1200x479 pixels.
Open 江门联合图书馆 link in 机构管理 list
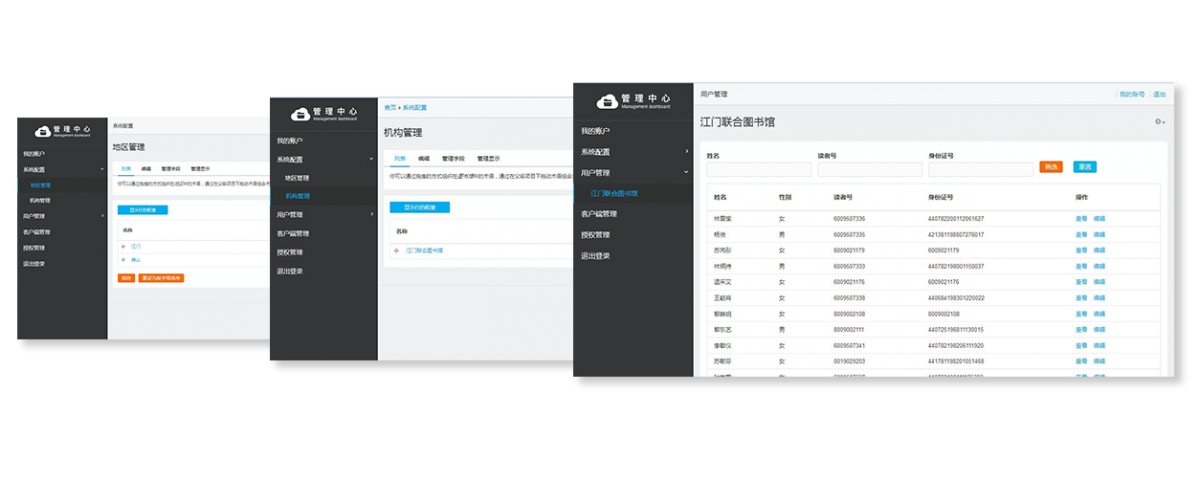[x=423, y=250]
